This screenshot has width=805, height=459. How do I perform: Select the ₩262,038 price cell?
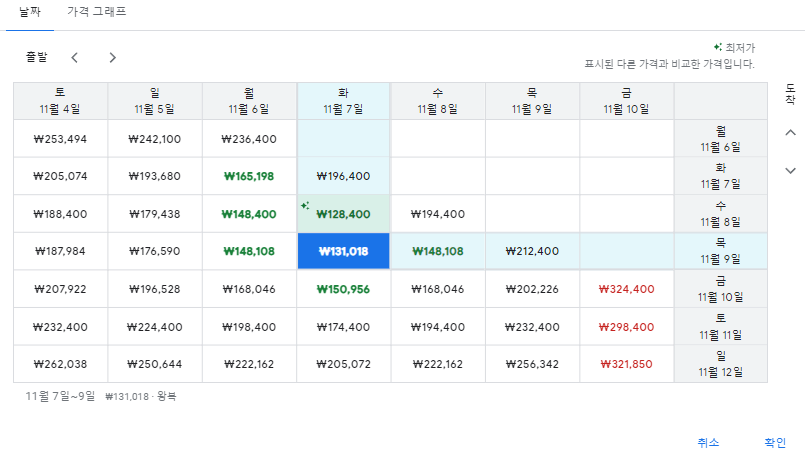60,364
